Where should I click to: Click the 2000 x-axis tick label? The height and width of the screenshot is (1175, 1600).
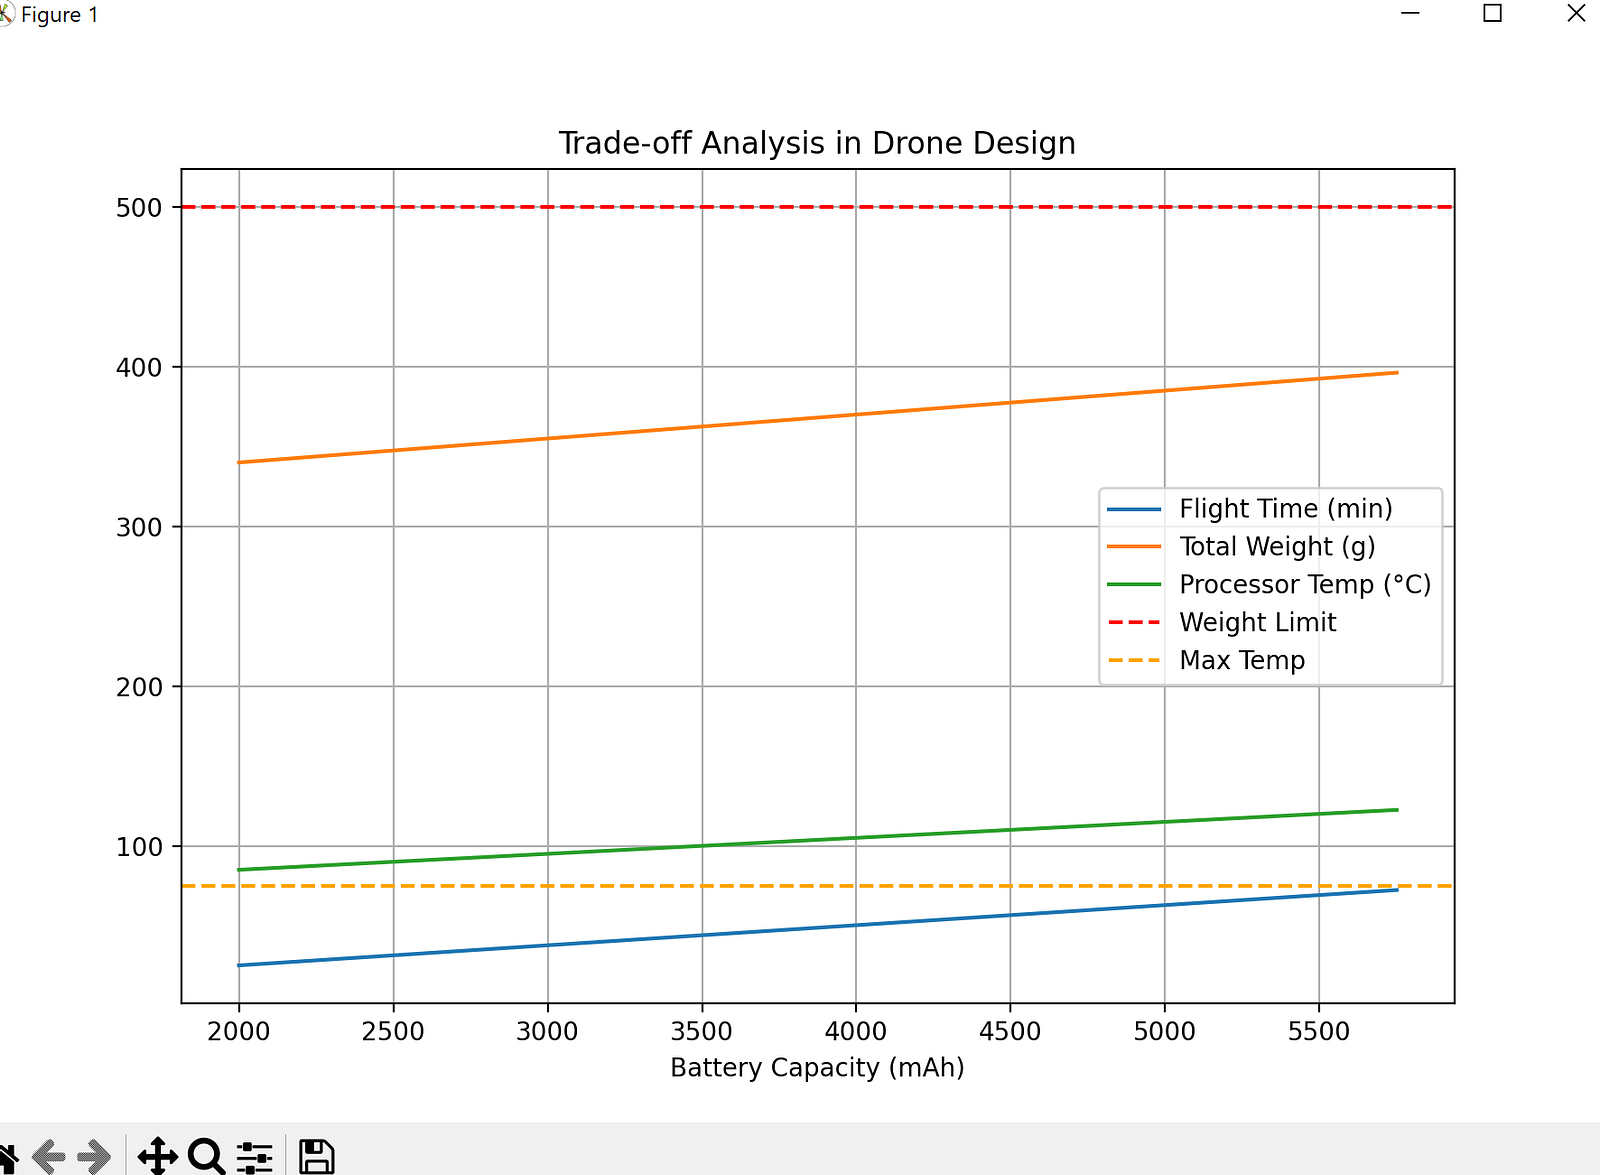click(239, 1031)
